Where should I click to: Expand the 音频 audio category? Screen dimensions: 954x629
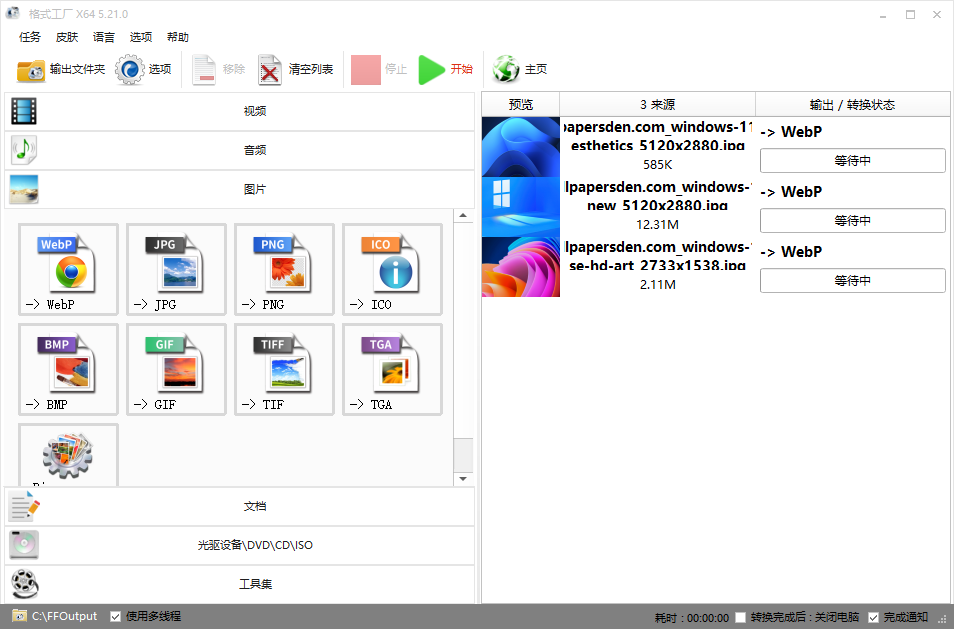pyautogui.click(x=255, y=149)
